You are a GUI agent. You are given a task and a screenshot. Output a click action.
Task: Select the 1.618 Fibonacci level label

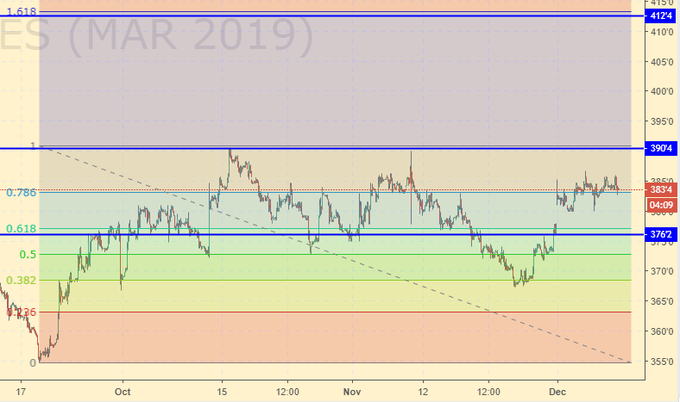(20, 11)
